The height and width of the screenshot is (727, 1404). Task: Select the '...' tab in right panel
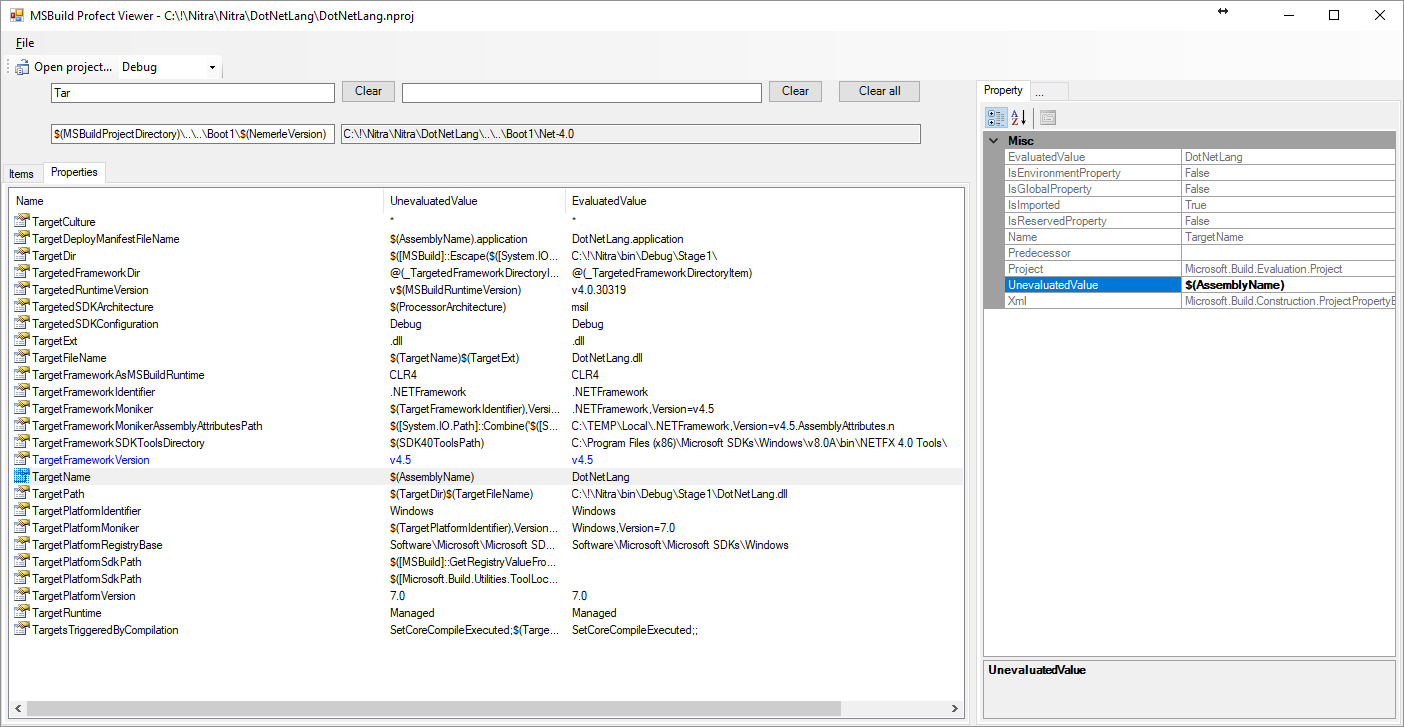1049,92
